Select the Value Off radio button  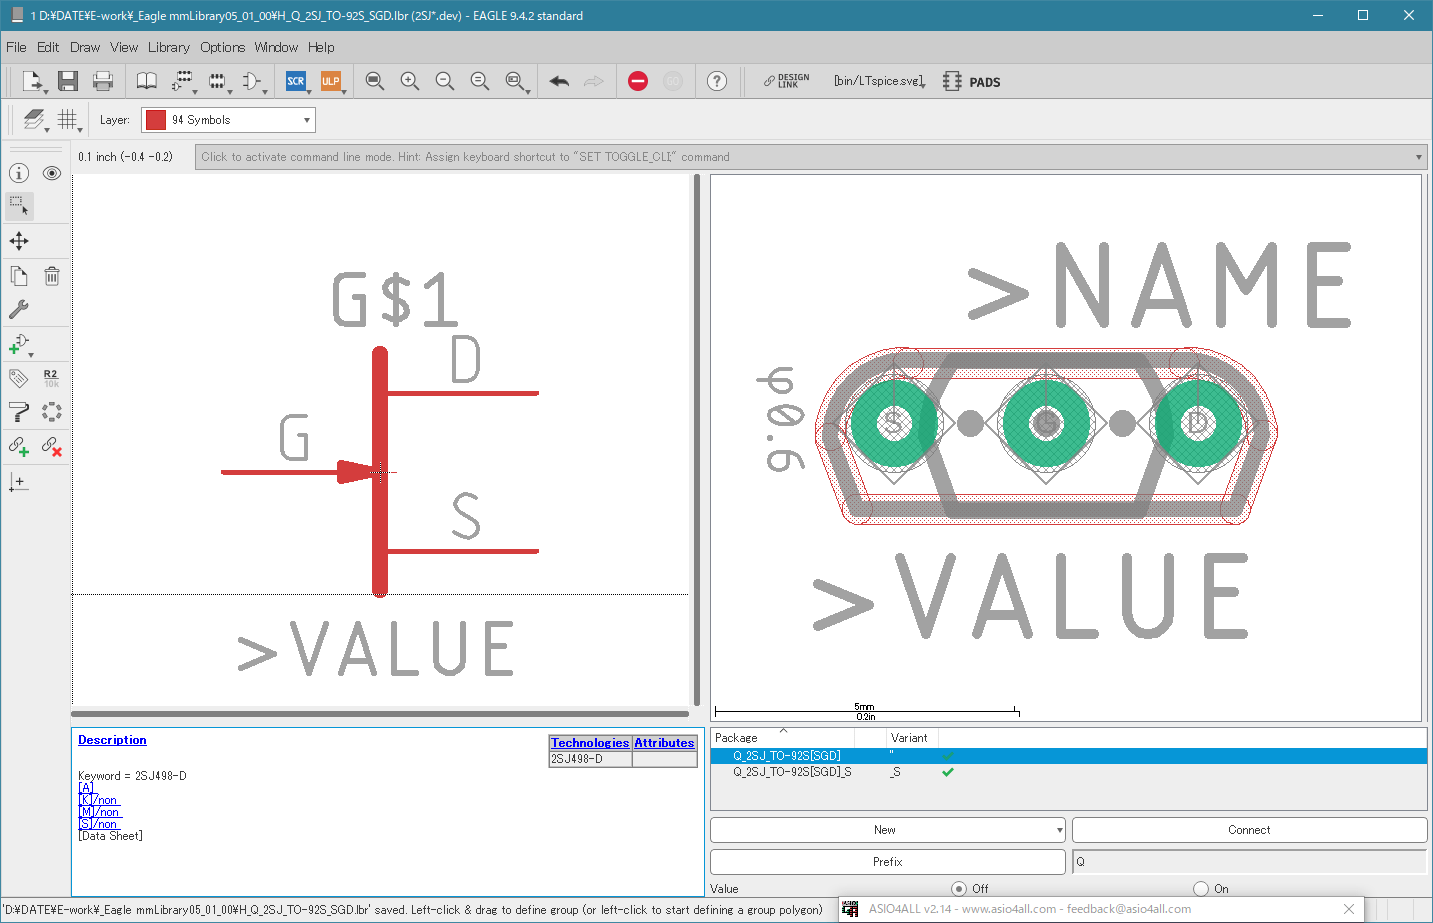(x=959, y=889)
